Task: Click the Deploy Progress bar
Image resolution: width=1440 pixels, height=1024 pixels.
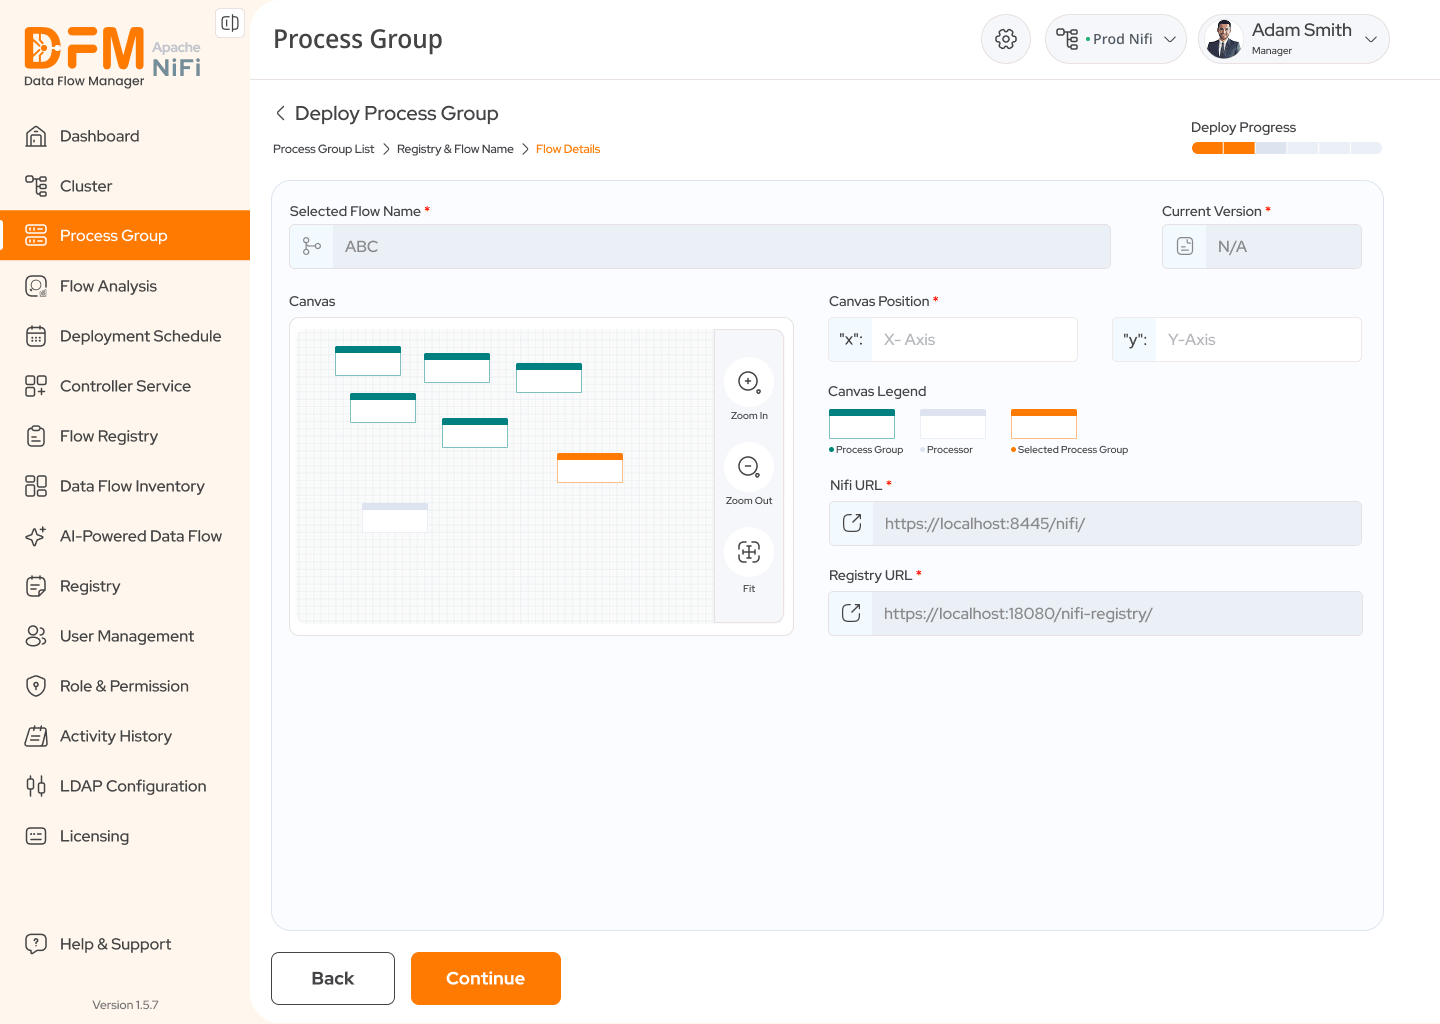Action: pos(1287,148)
